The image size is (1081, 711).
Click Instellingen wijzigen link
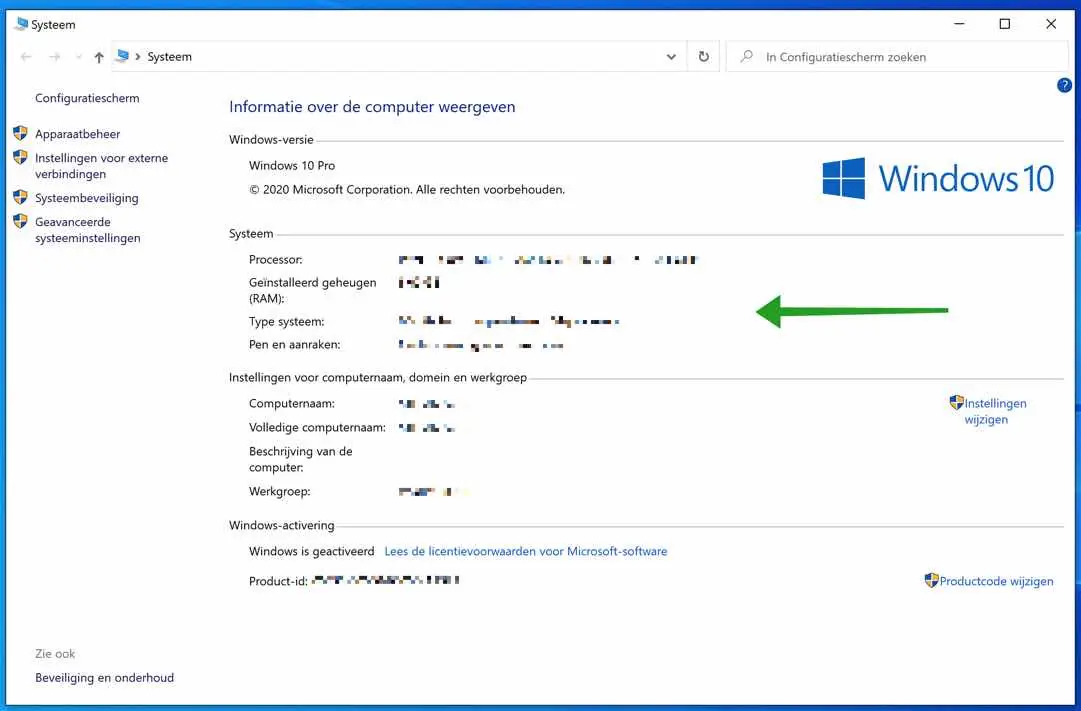pyautogui.click(x=995, y=411)
